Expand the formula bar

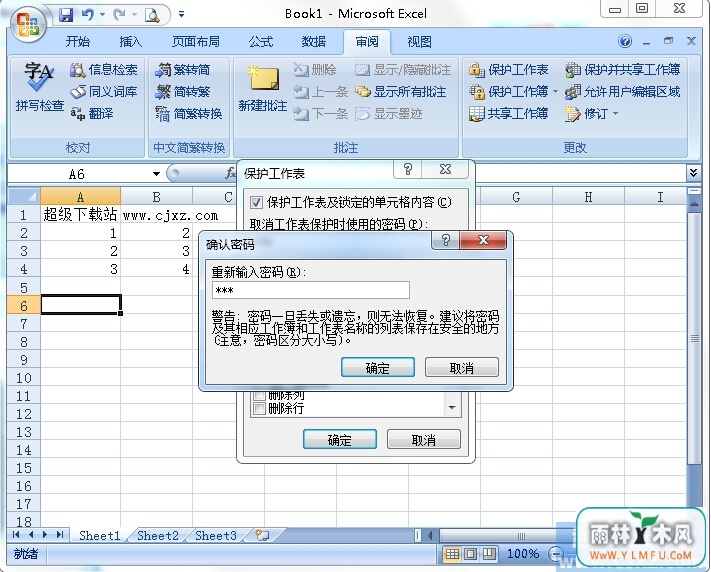[x=693, y=173]
